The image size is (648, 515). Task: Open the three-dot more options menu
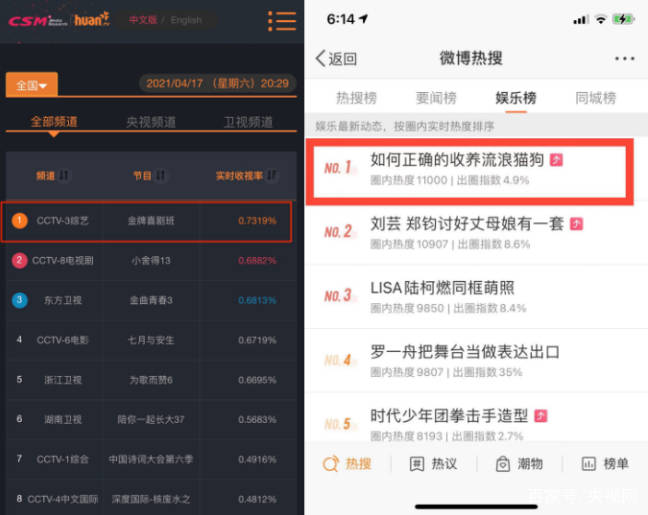[624, 58]
